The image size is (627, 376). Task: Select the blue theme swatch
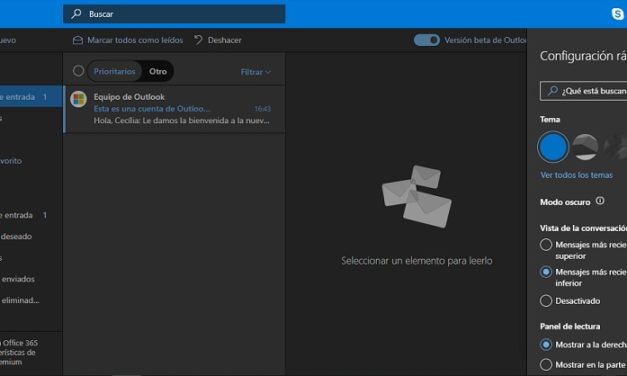(553, 147)
